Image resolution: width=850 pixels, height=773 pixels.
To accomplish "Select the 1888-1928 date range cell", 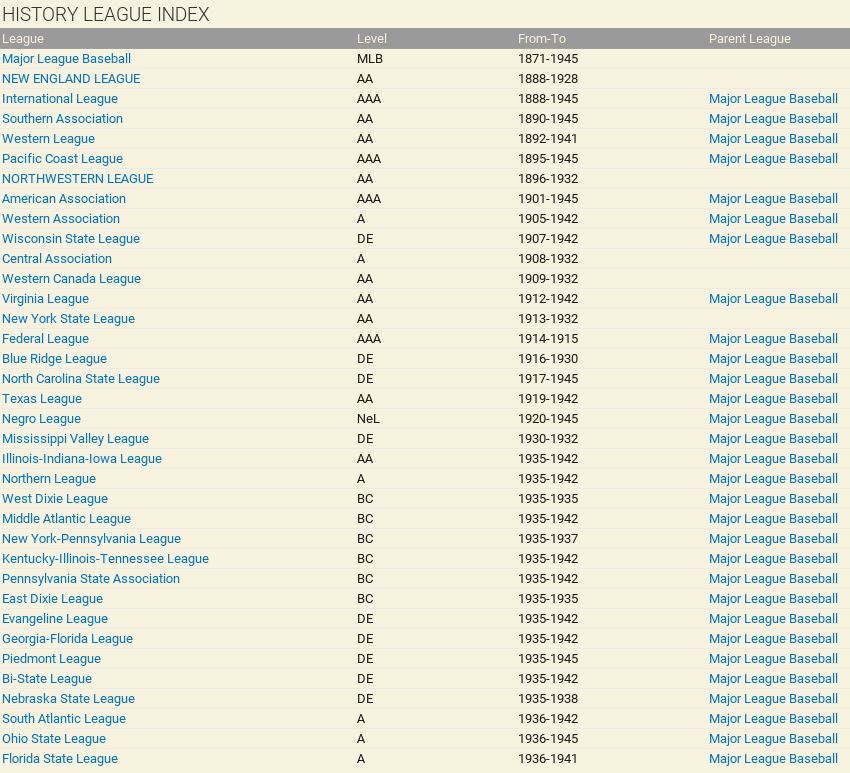I will click(x=548, y=79).
